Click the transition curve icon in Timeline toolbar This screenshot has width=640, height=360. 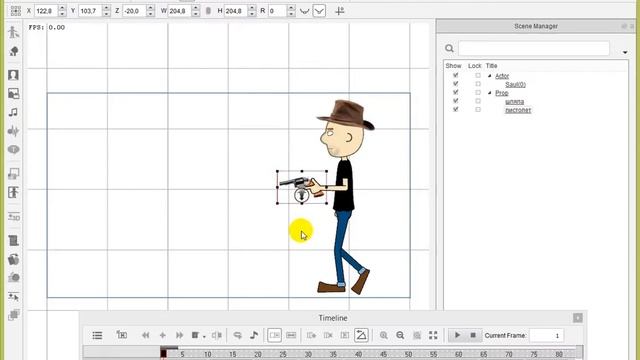pyautogui.click(x=361, y=335)
